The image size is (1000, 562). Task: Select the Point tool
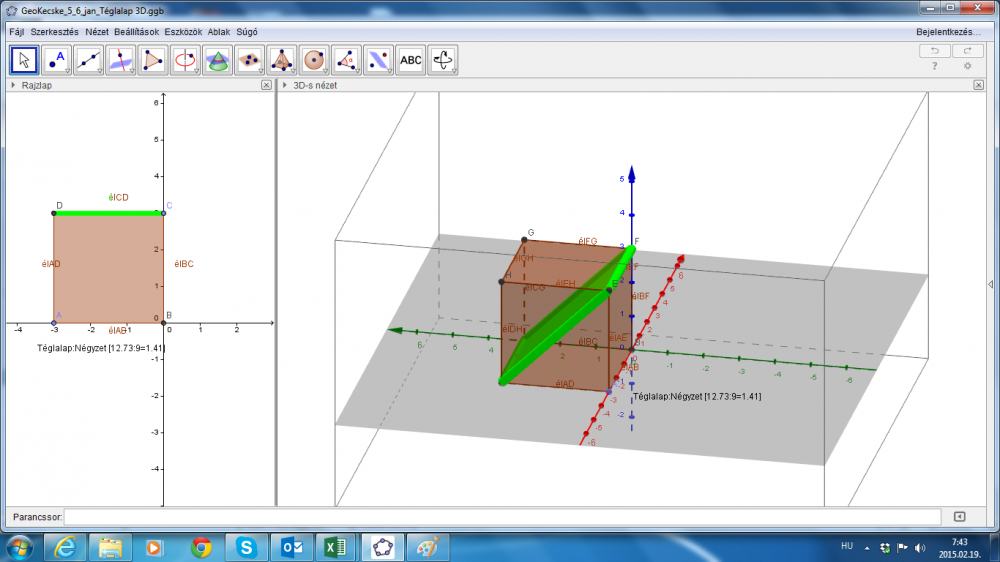[x=57, y=60]
